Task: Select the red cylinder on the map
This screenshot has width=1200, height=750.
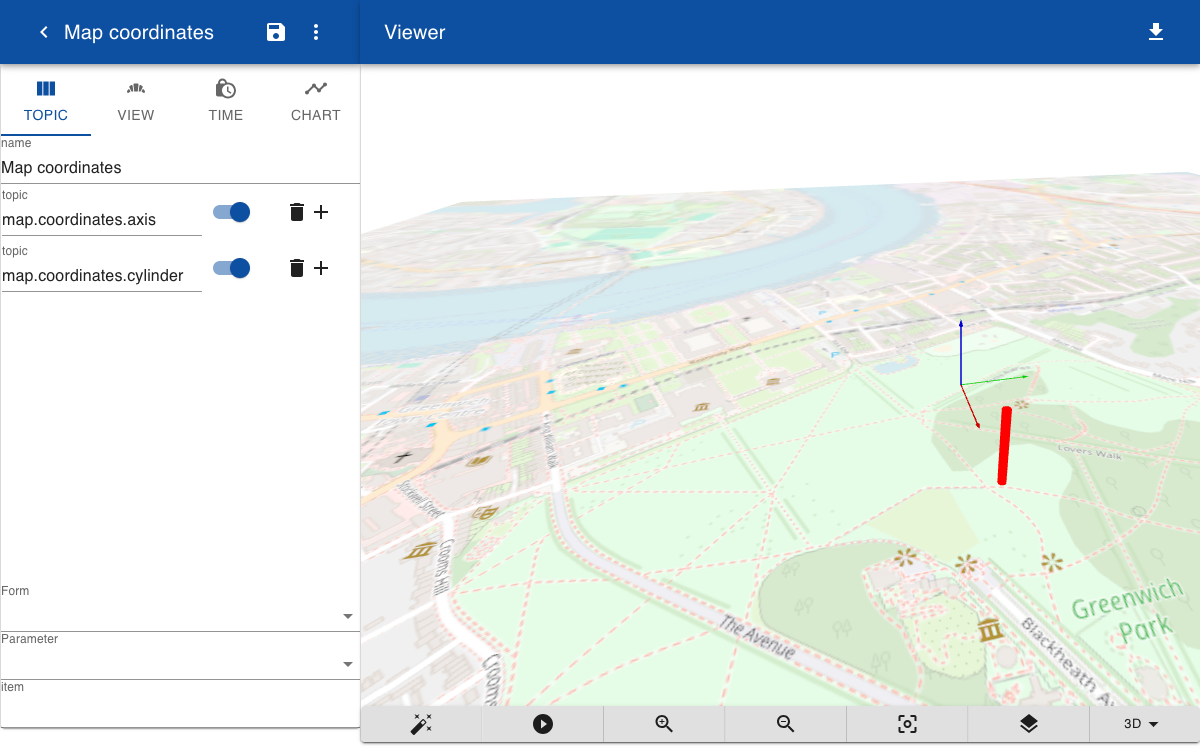Action: (1005, 446)
